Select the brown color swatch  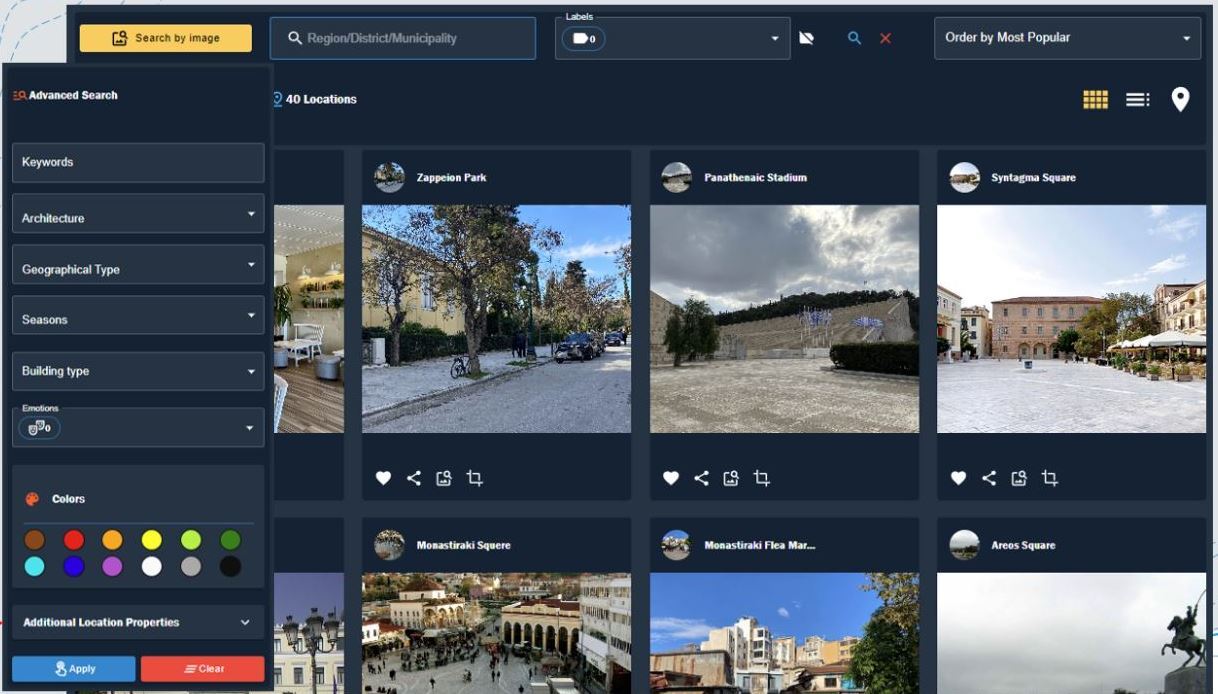[34, 540]
